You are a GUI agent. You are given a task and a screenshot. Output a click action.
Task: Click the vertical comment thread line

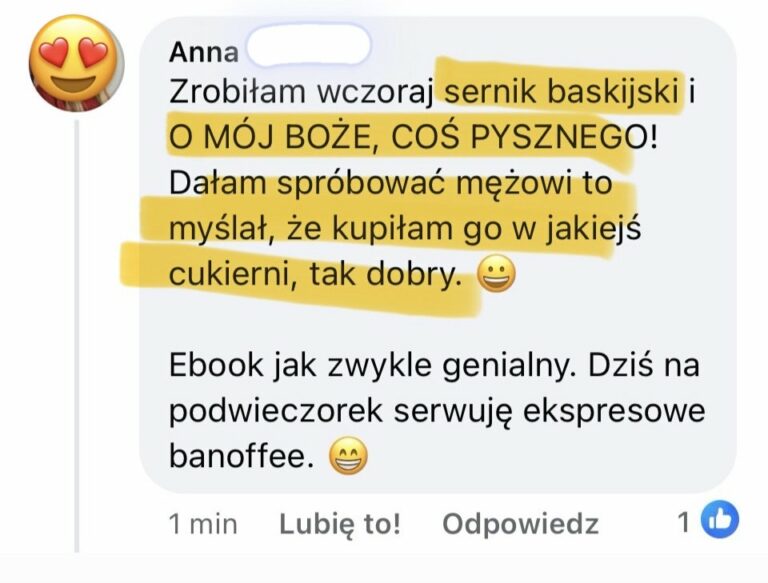click(76, 337)
